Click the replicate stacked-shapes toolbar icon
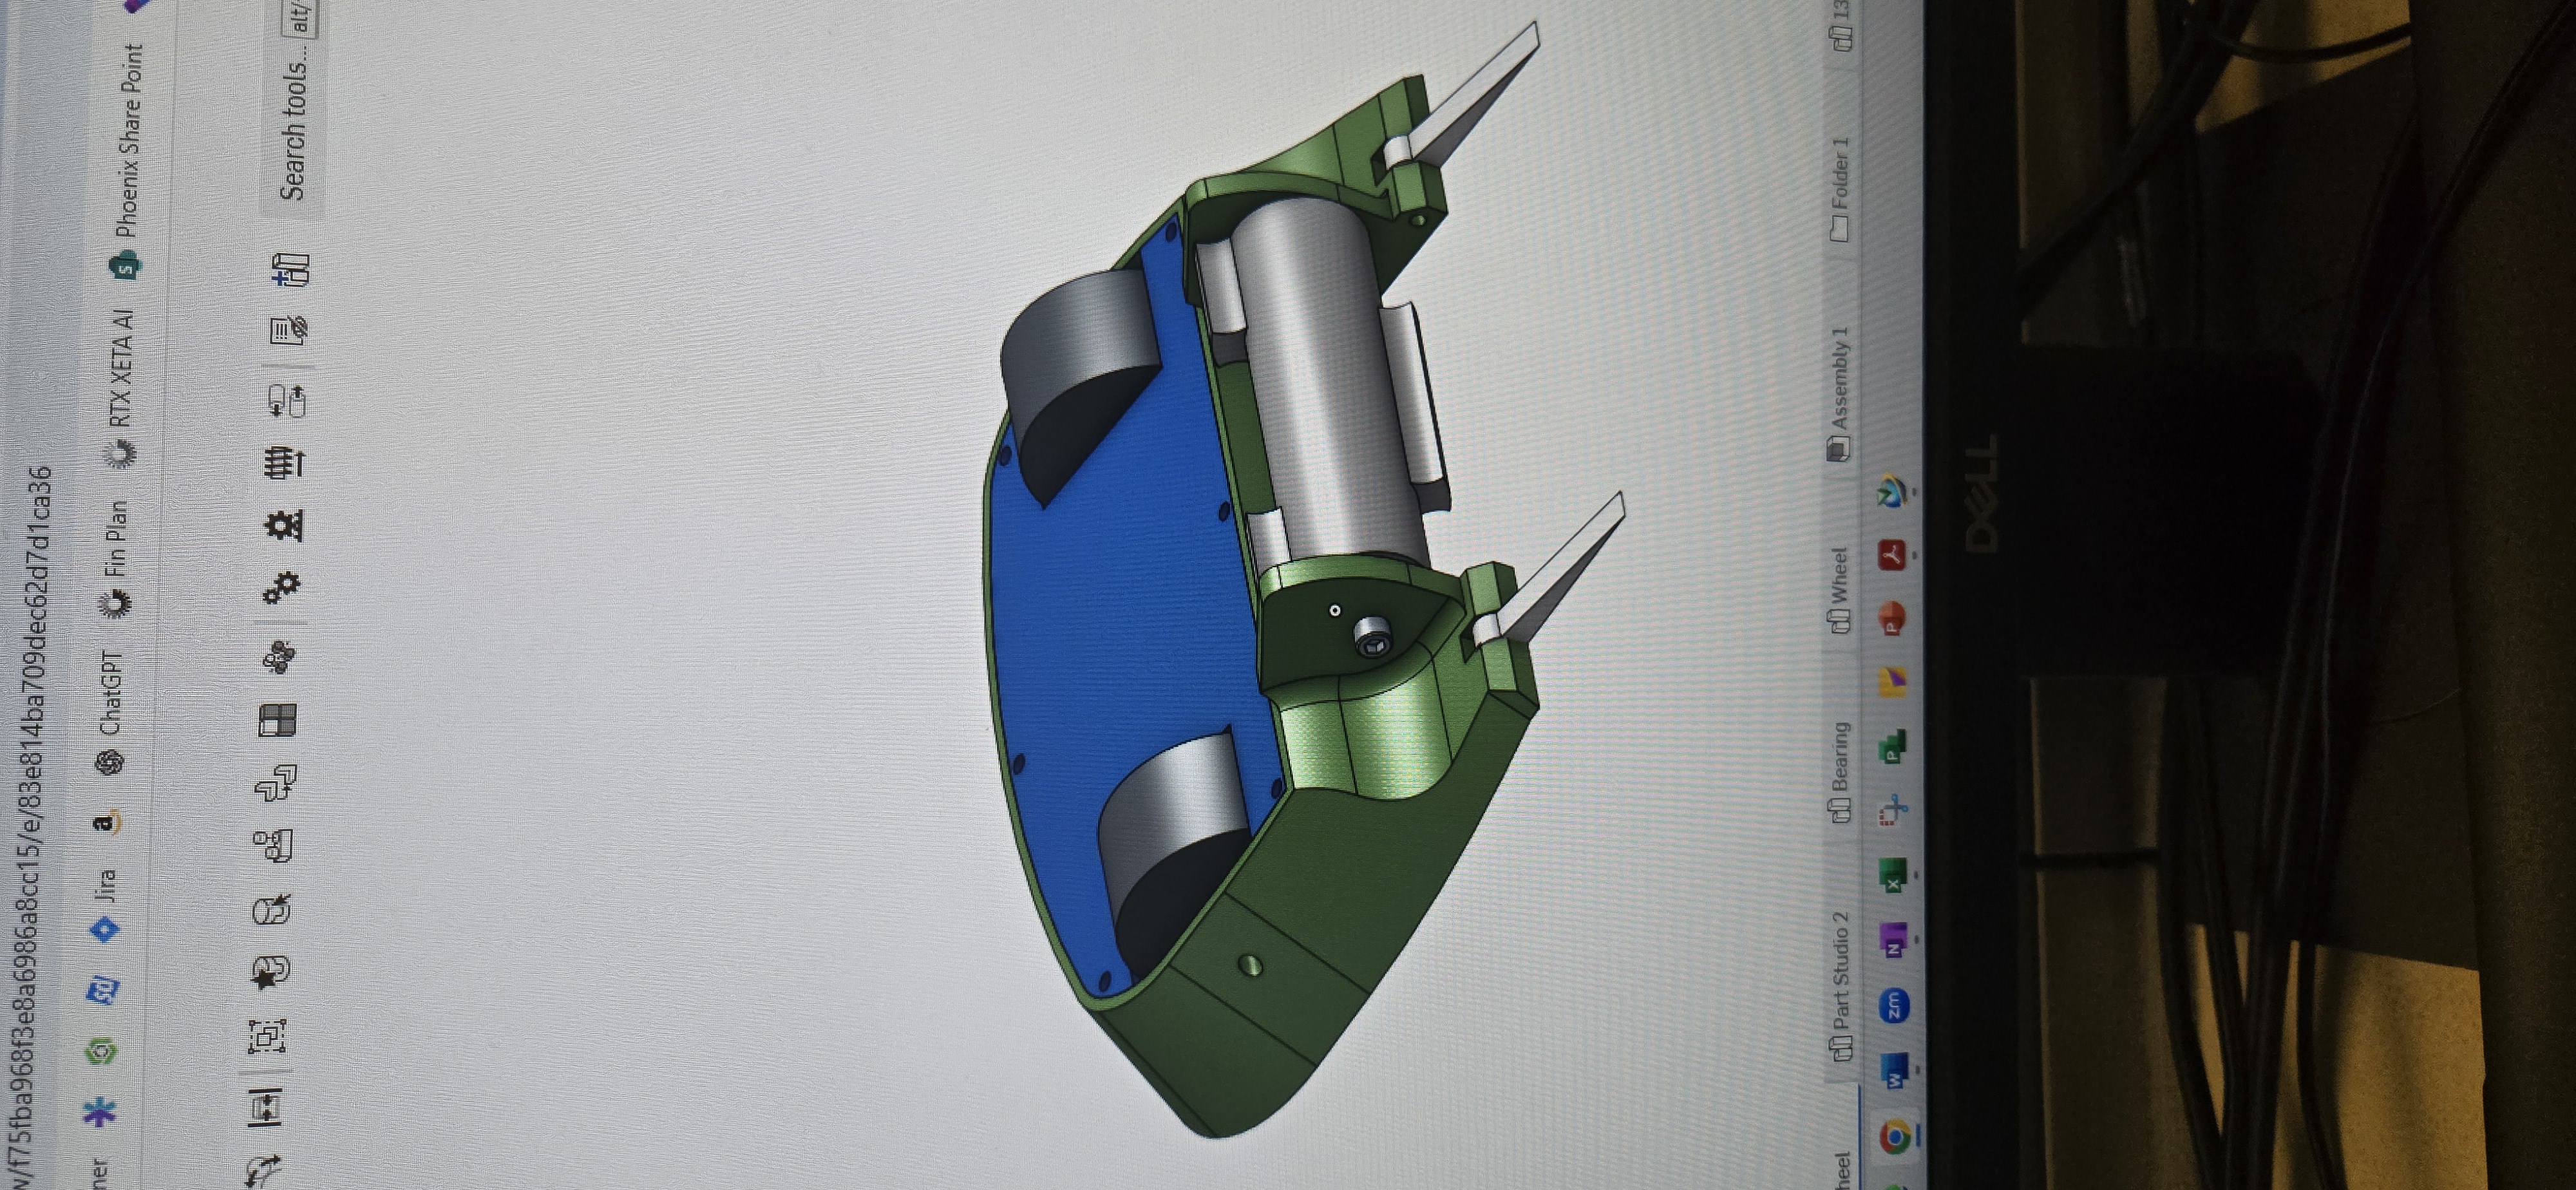 (x=276, y=782)
